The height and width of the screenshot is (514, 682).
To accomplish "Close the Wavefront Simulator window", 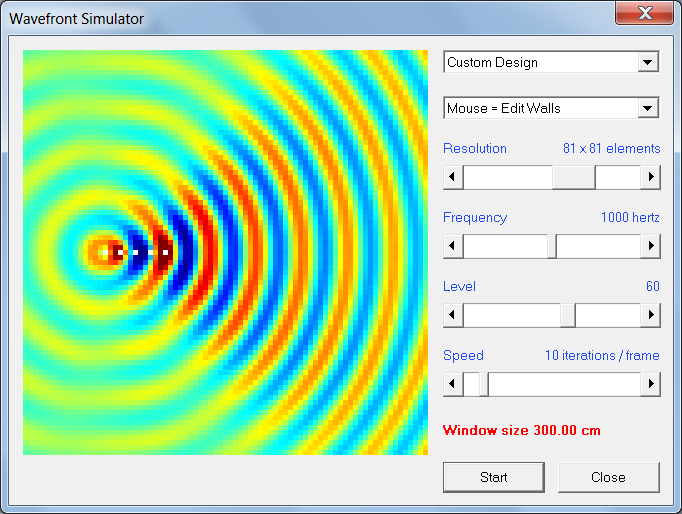I will tap(645, 13).
